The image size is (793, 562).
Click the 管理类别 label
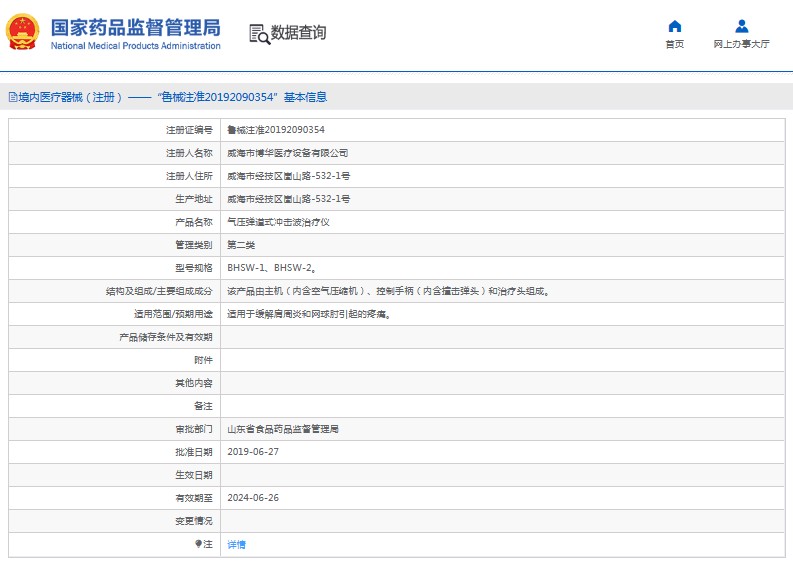[x=194, y=245]
